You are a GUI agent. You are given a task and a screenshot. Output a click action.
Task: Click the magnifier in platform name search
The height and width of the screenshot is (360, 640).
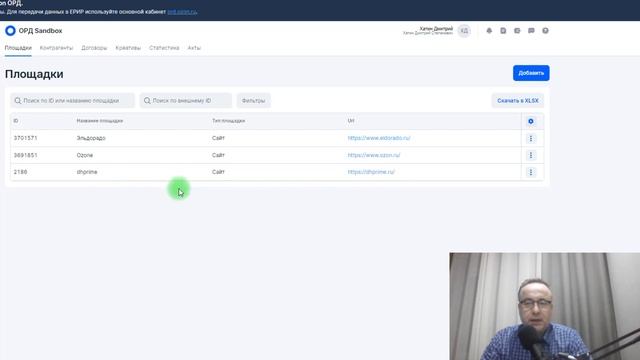click(x=18, y=100)
